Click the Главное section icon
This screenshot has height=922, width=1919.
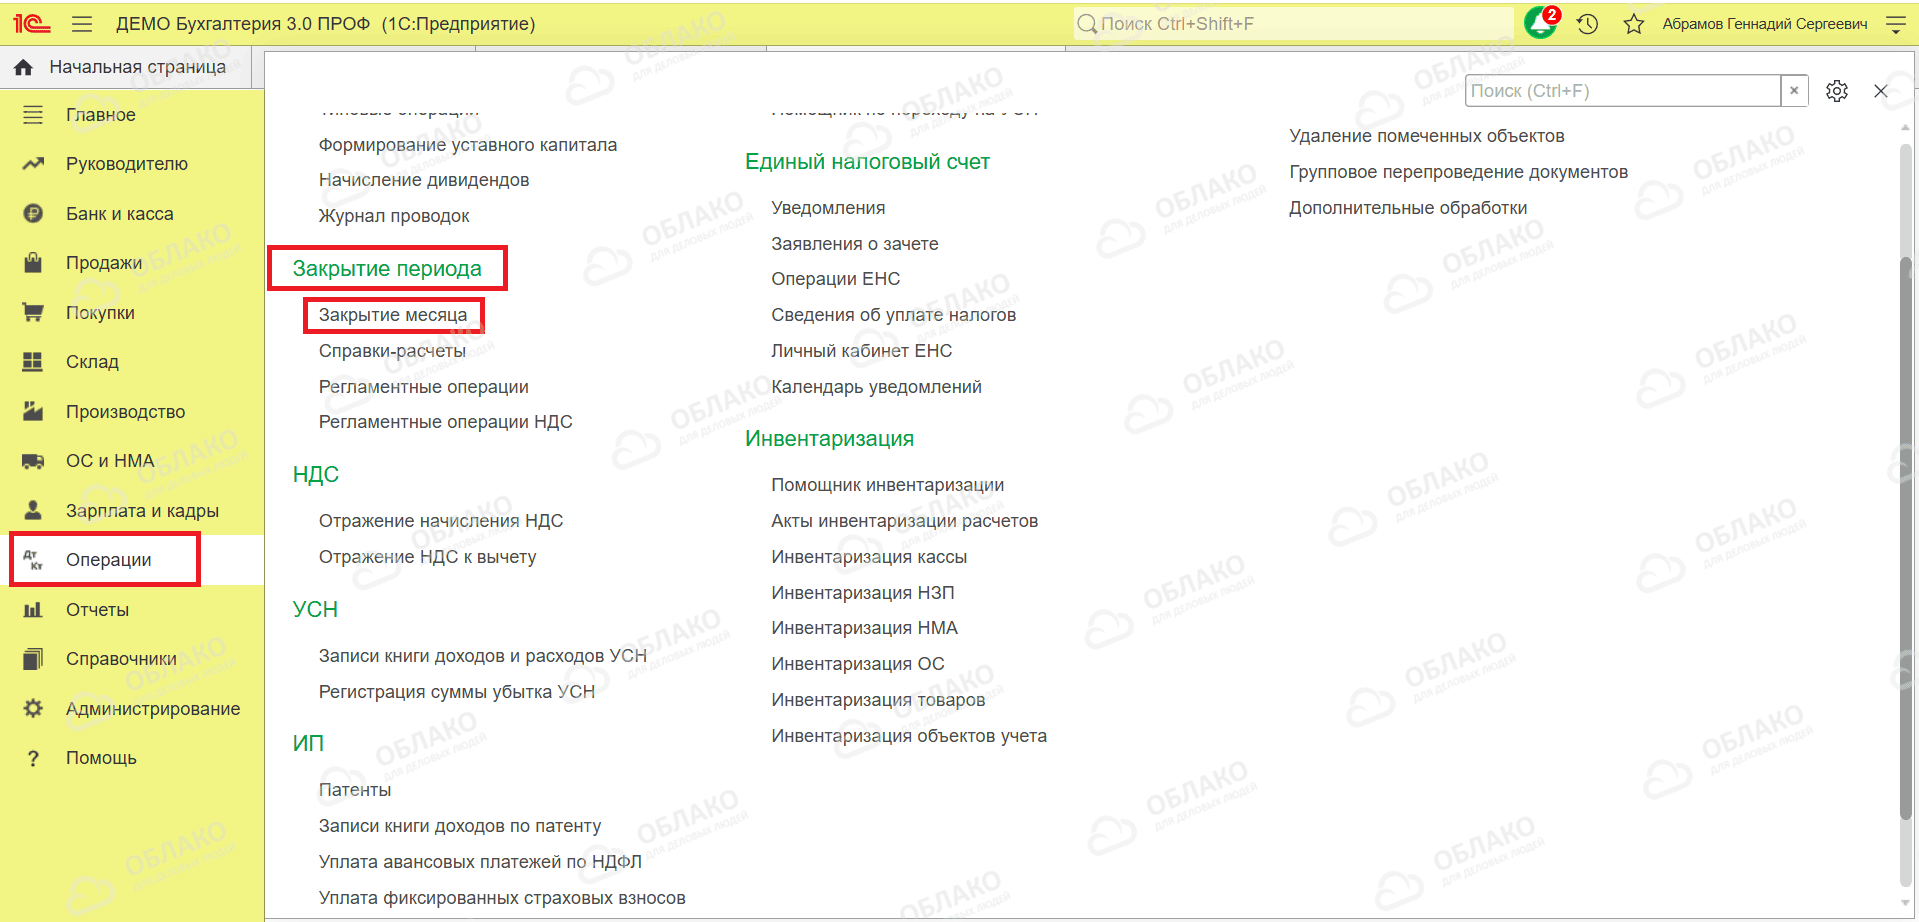[33, 115]
